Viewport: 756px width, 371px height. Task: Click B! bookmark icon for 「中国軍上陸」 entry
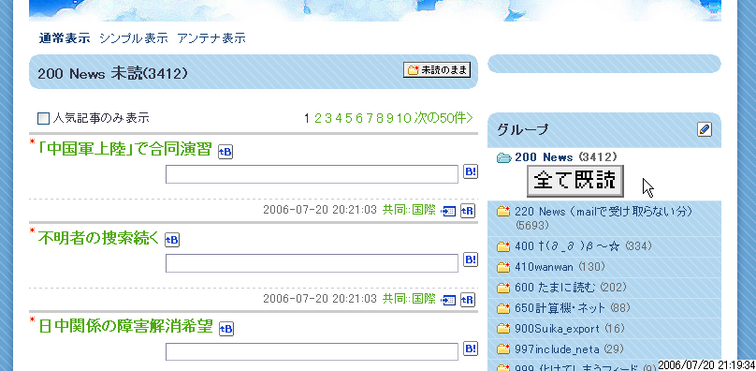470,172
